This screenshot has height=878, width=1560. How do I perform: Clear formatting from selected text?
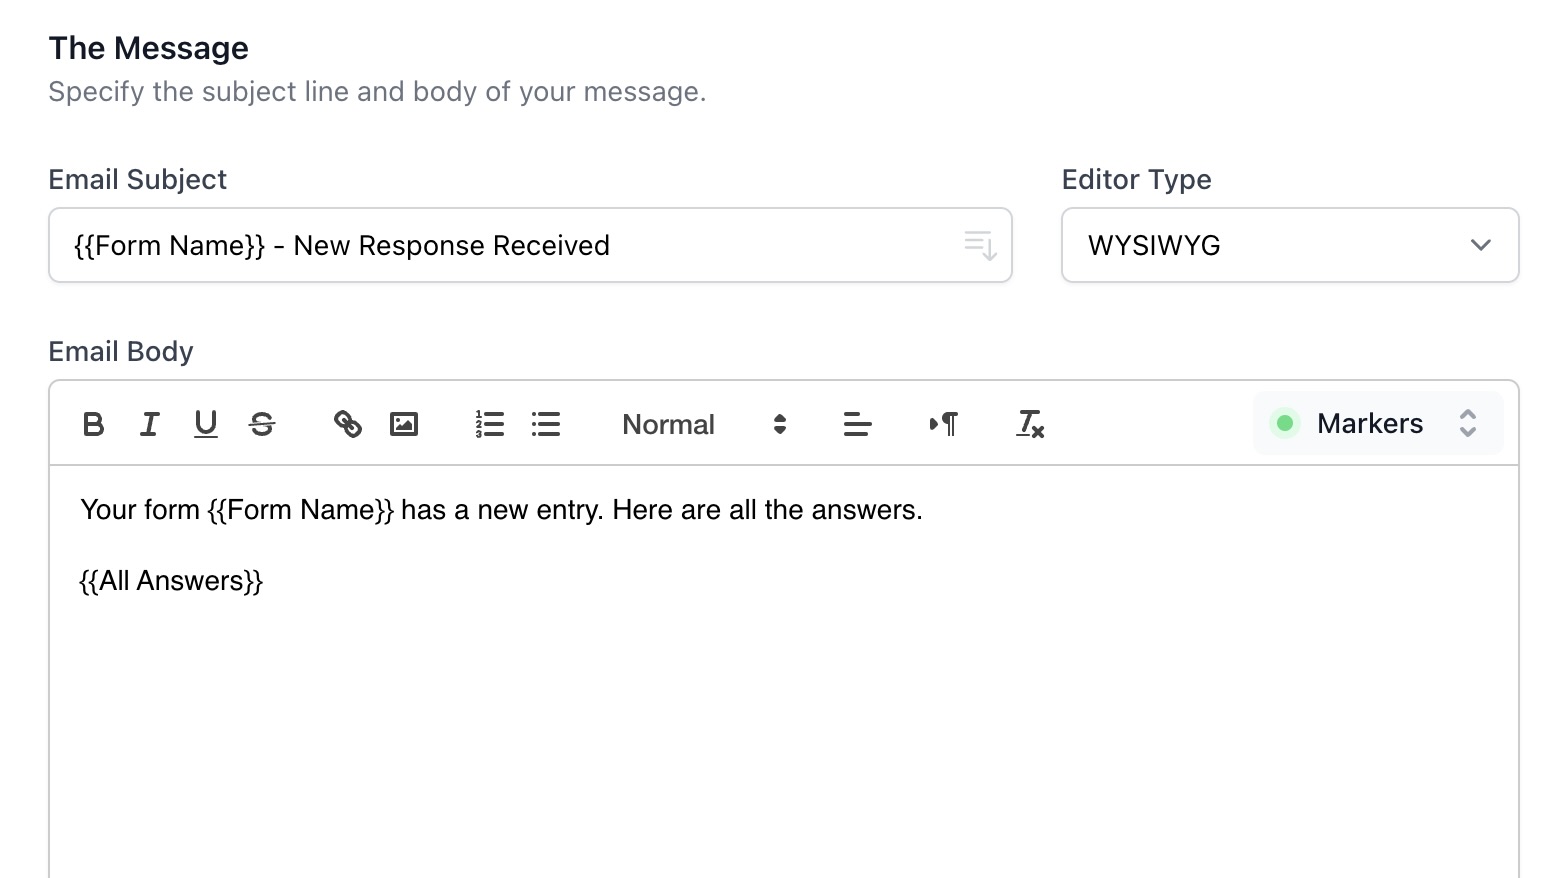(x=1030, y=424)
